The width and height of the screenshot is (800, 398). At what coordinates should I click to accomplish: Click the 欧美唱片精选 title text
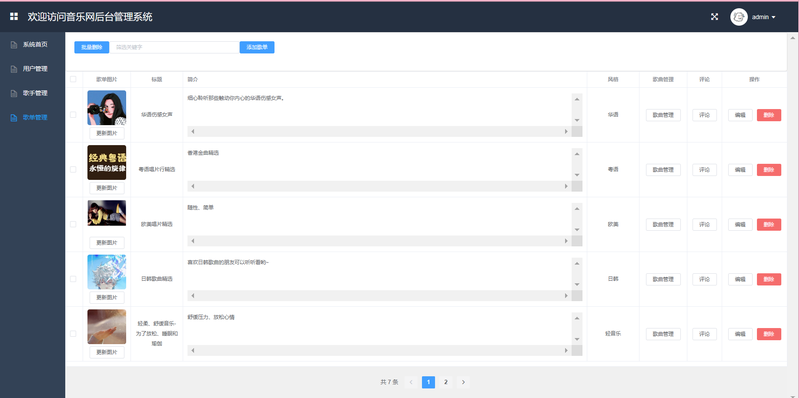click(x=157, y=225)
